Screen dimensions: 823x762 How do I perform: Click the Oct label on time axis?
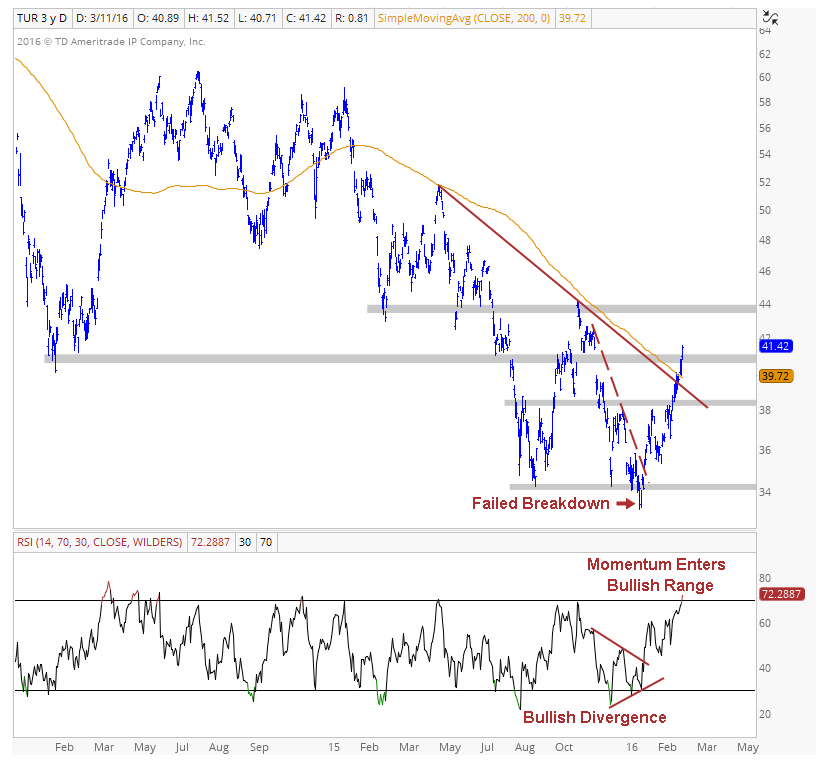[x=564, y=747]
